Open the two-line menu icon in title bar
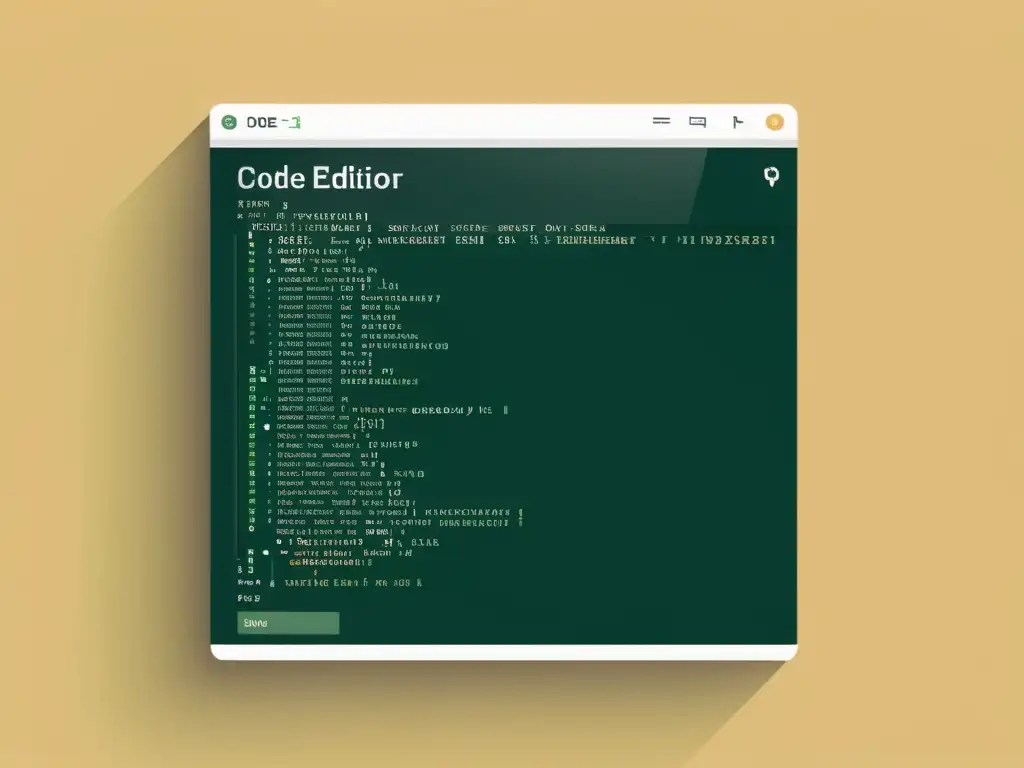 661,121
